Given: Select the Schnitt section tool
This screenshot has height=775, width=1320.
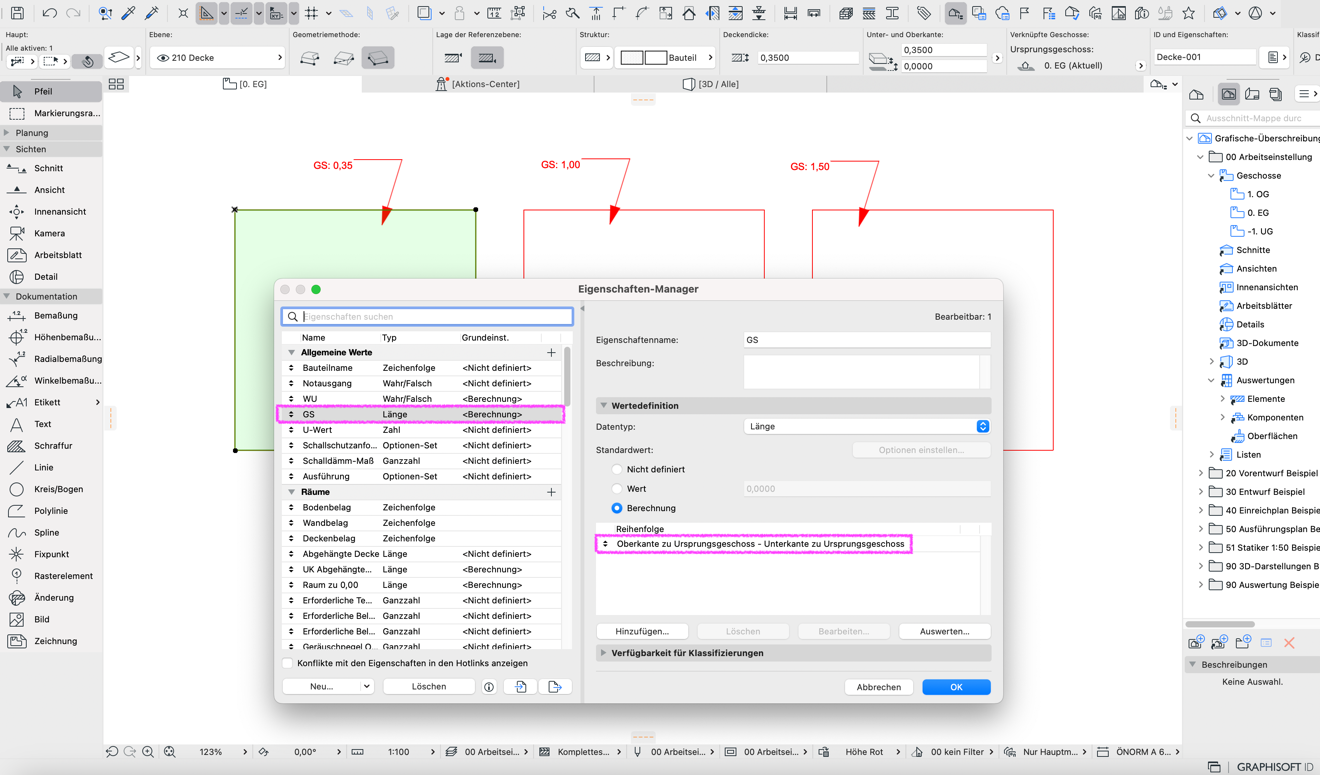Looking at the screenshot, I should [x=51, y=168].
